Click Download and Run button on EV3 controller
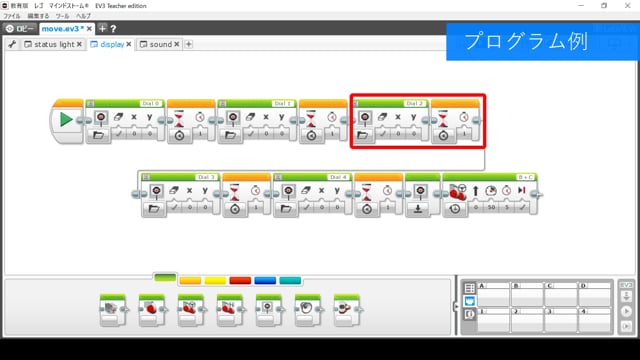 click(626, 312)
